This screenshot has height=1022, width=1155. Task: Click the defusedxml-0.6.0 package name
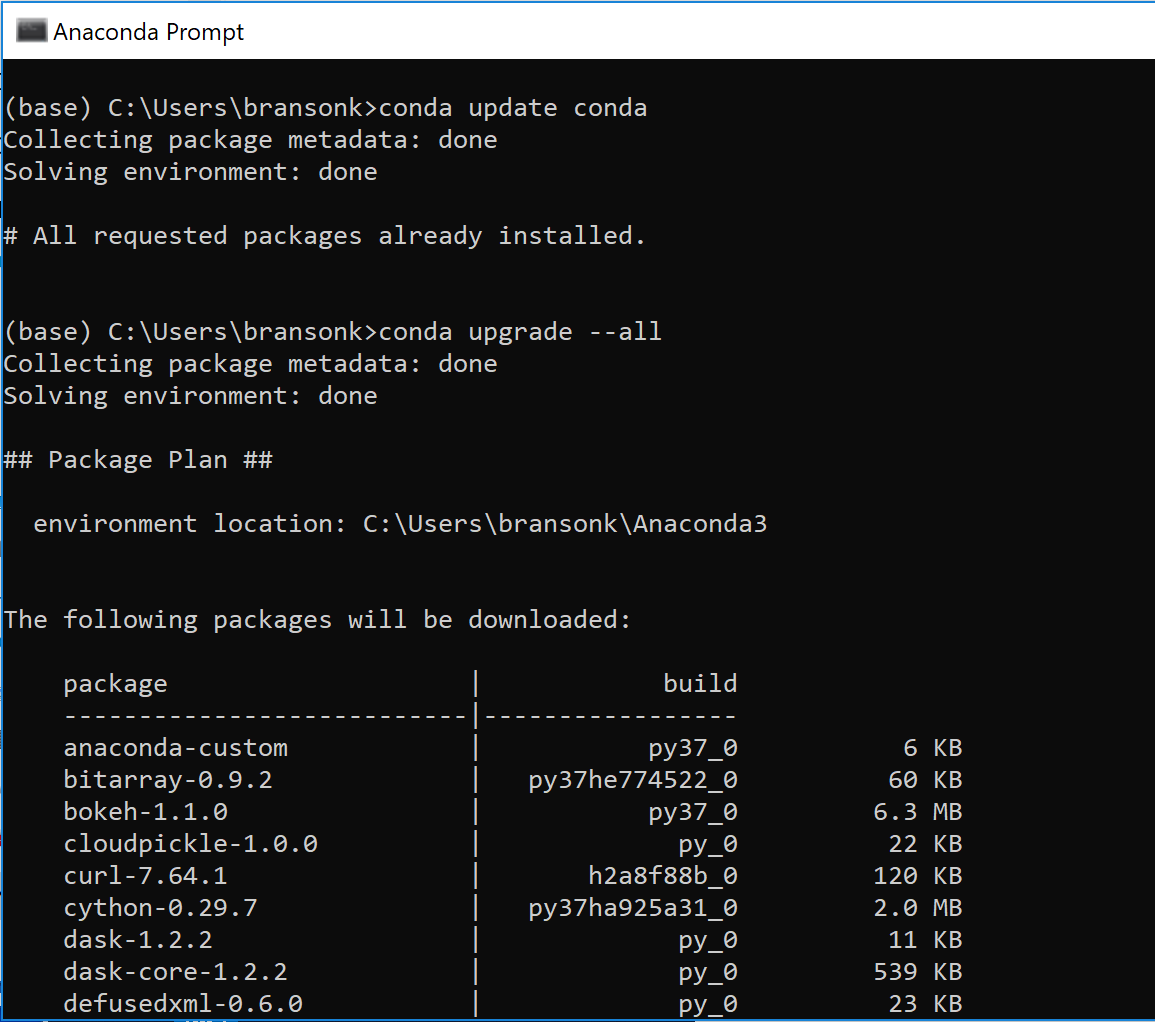pyautogui.click(x=183, y=1004)
